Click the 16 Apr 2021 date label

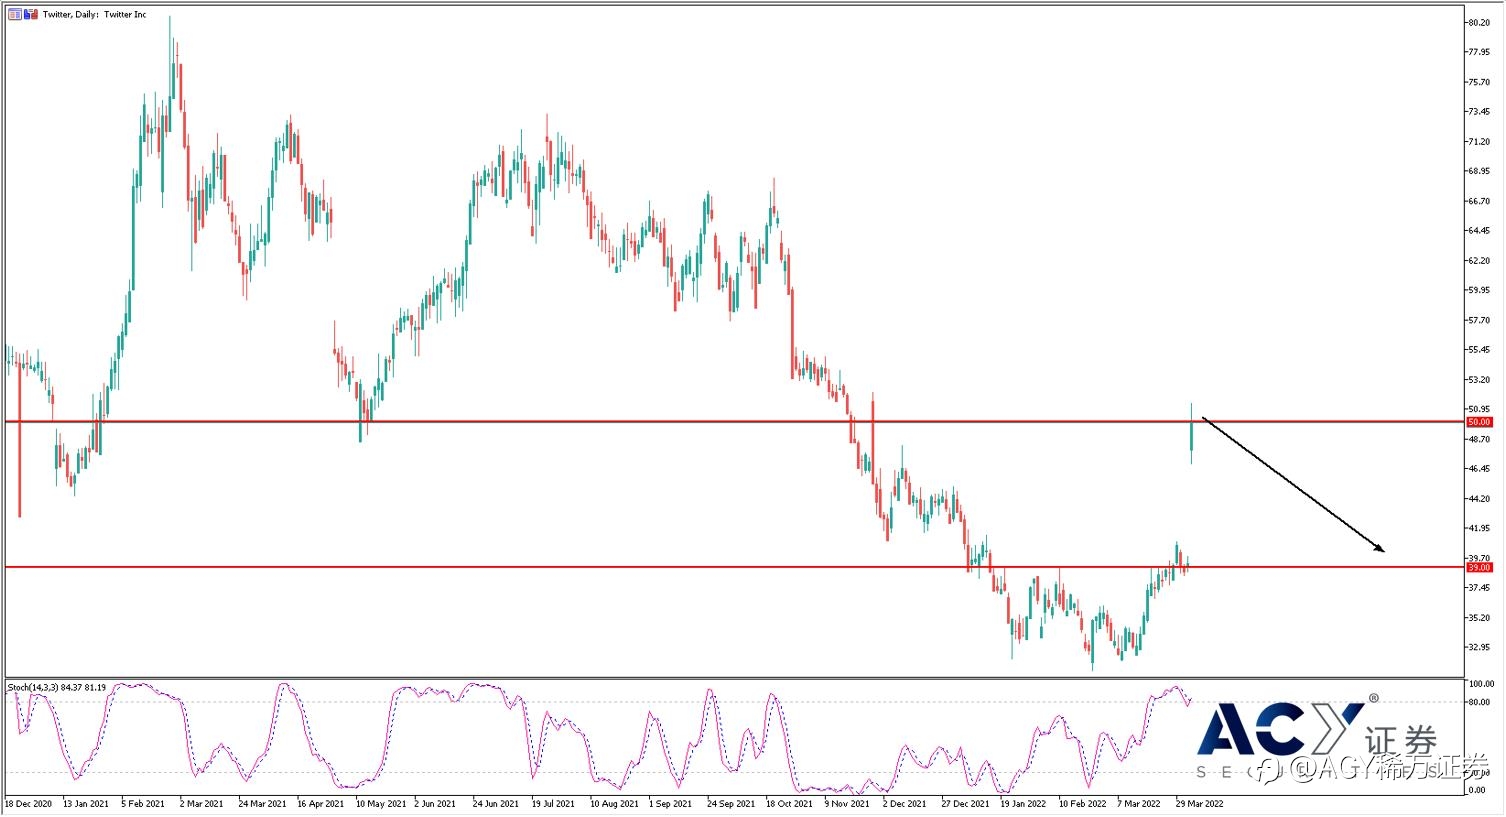pyautogui.click(x=320, y=803)
